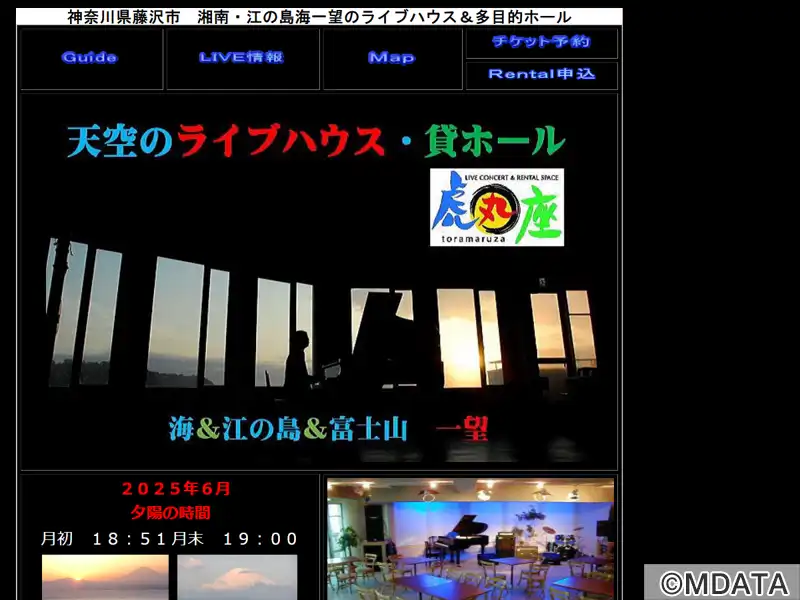This screenshot has height=600, width=800.
Task: Open the pink cloud Mt. Fuji thumbnail
Action: [237, 577]
